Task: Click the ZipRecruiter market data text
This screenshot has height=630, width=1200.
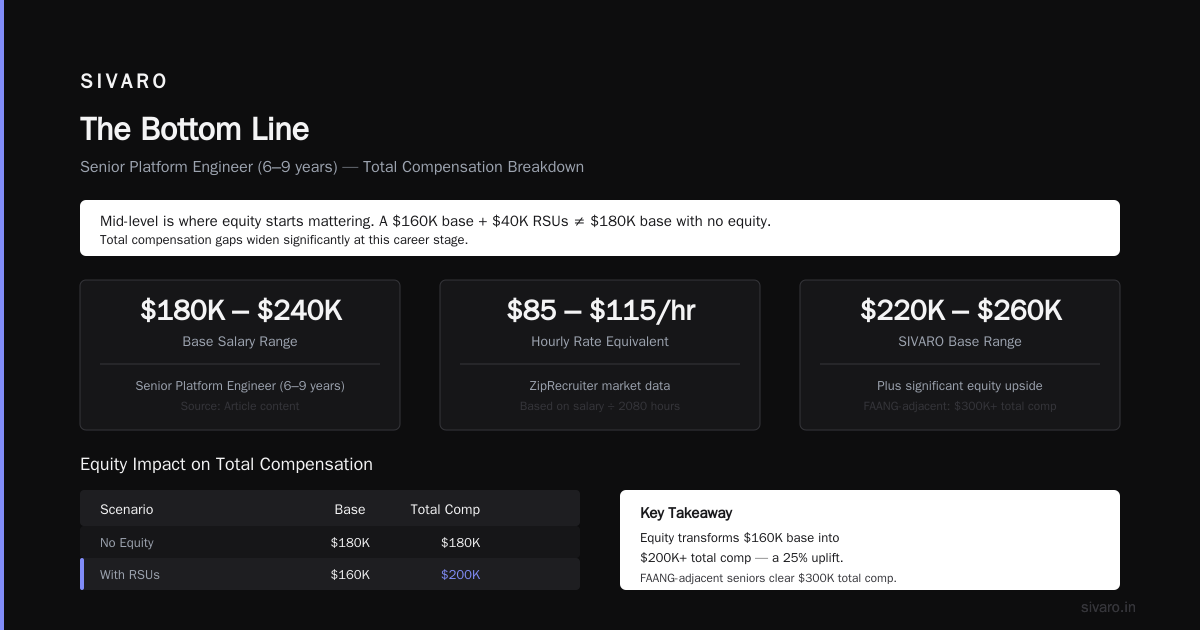Action: click(600, 386)
